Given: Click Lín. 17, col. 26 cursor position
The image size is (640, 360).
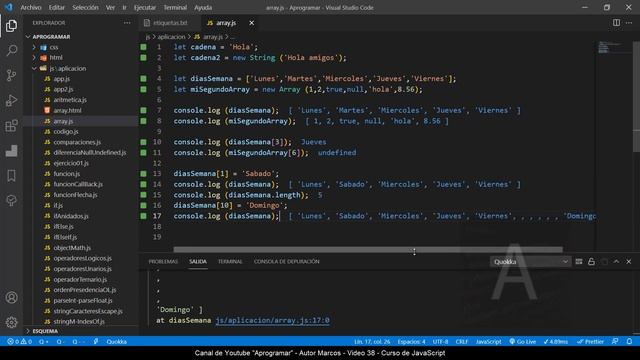Looking at the screenshot, I should tap(372, 342).
